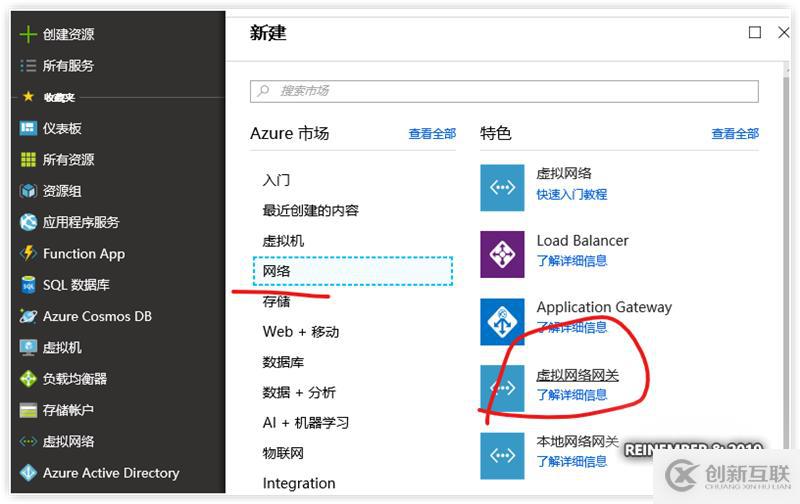The image size is (800, 504).
Task: Click the Azure Cosmos DB planet icon
Action: point(28,316)
